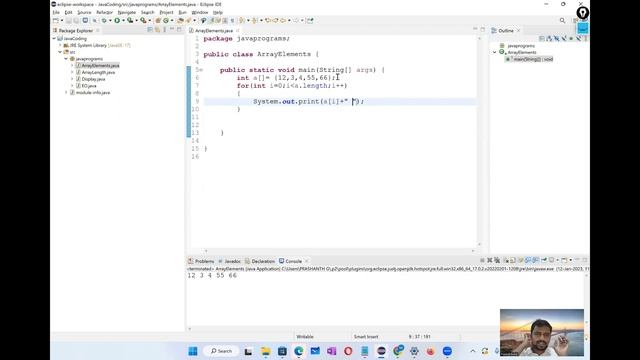Collapse the src folder node
The width and height of the screenshot is (640, 360).
coord(60,52)
